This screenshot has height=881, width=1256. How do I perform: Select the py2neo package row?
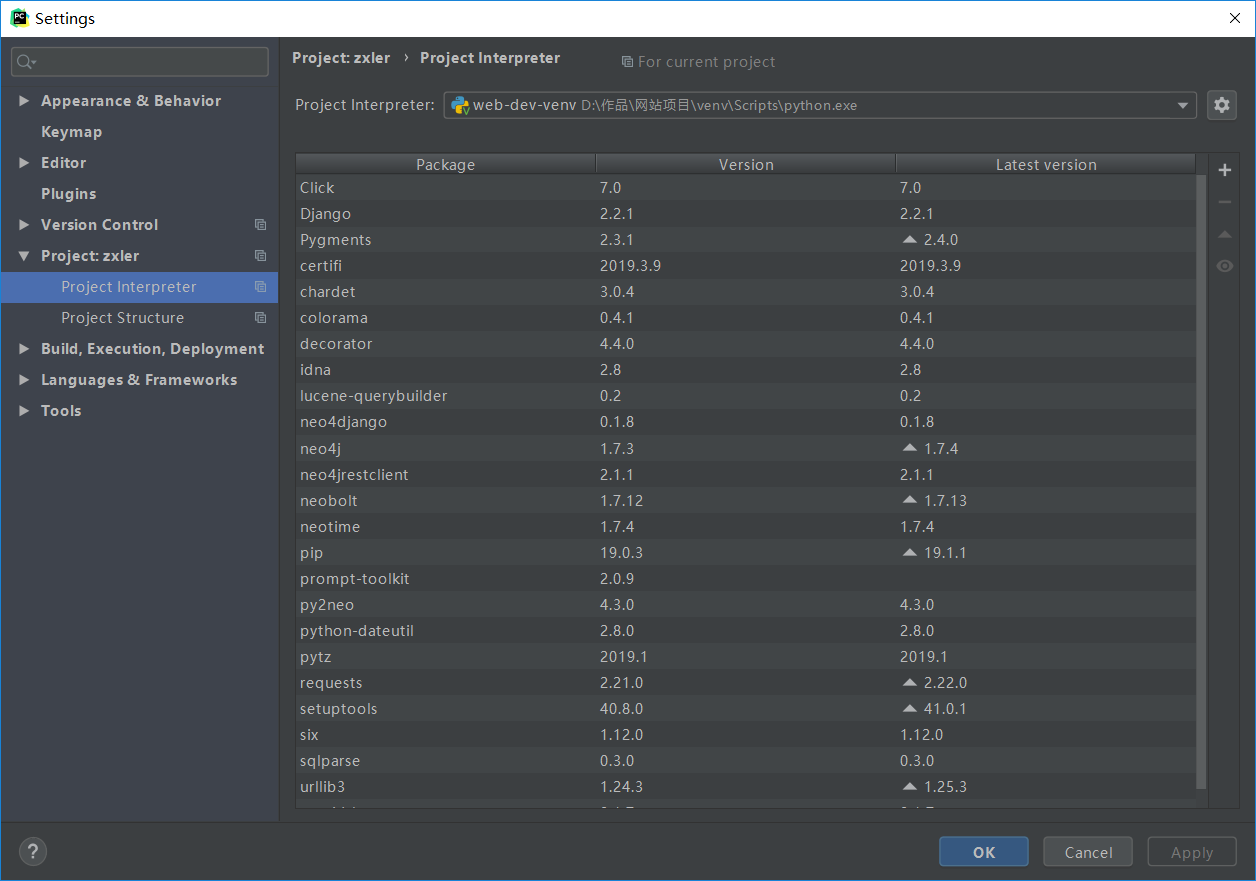click(746, 604)
